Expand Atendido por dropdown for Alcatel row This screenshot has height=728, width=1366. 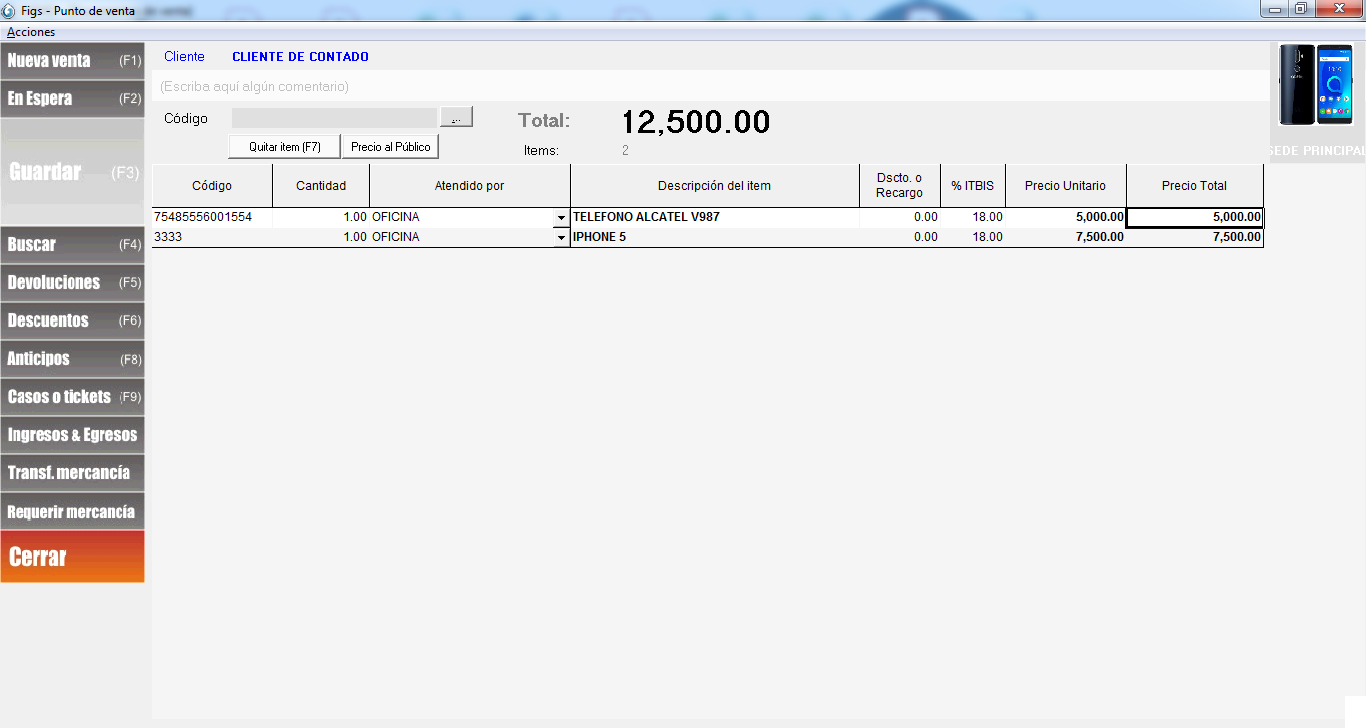[561, 217]
